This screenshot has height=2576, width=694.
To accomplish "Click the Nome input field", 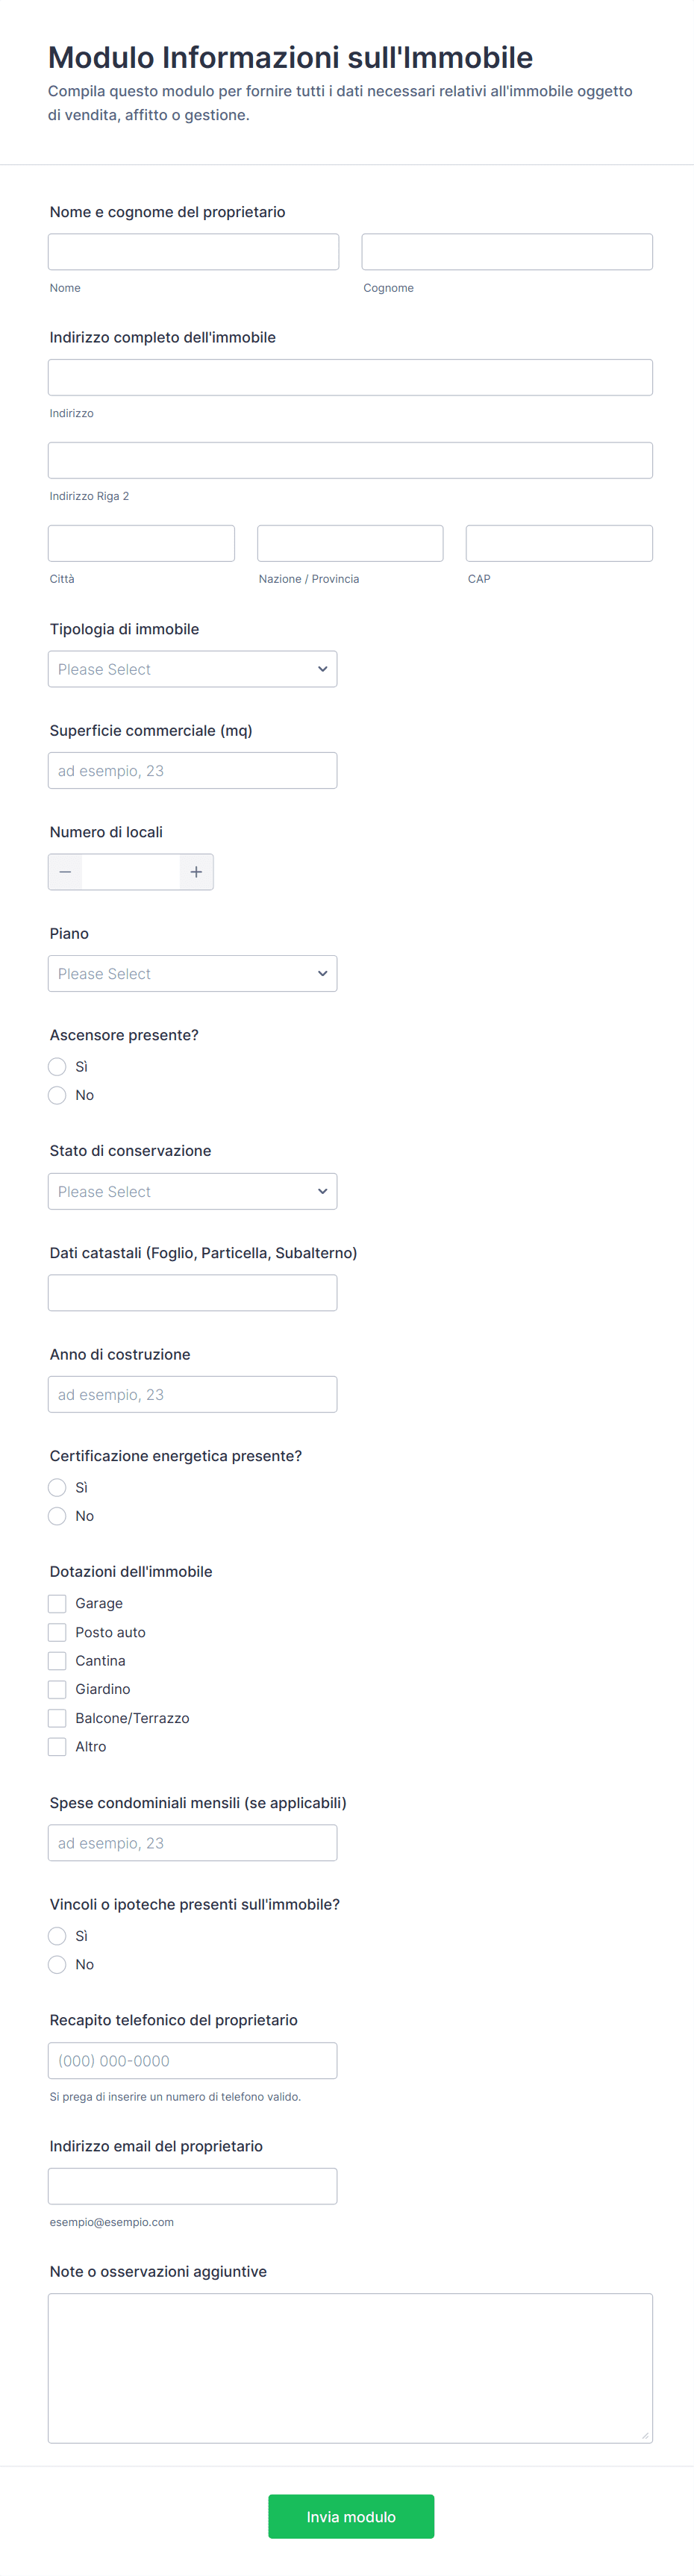I will tap(193, 252).
